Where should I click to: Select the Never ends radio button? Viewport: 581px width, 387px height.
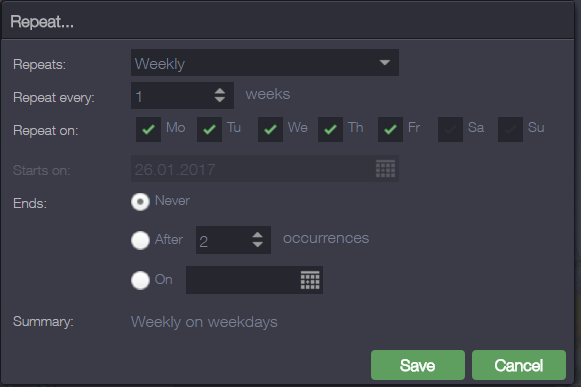tap(140, 202)
